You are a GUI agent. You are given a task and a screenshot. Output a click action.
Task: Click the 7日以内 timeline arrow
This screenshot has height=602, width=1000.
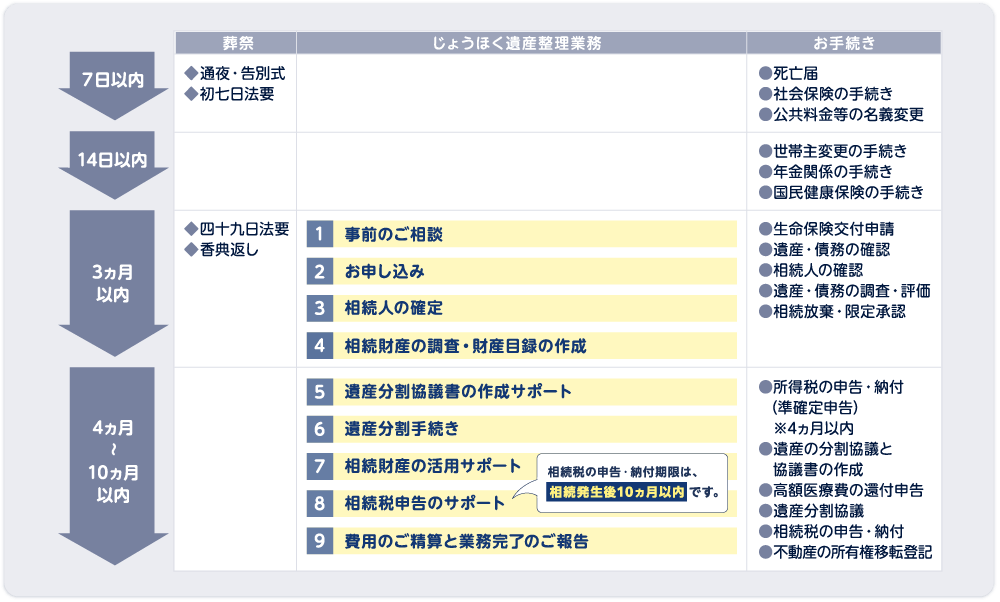coord(112,82)
